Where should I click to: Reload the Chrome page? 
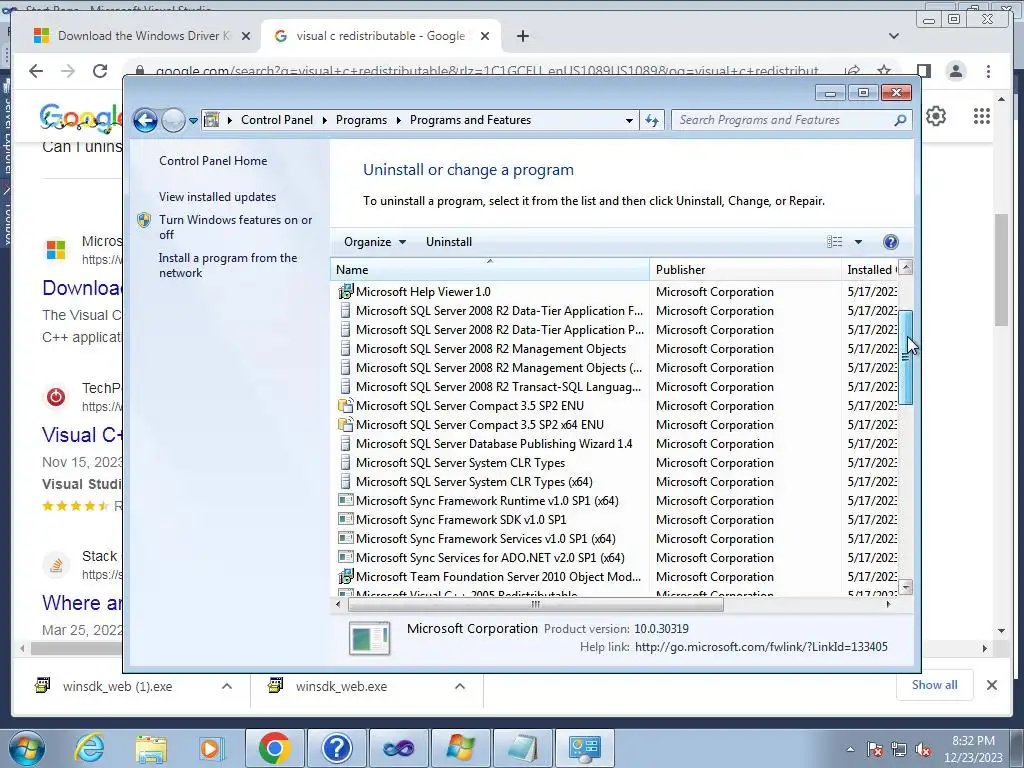[100, 71]
